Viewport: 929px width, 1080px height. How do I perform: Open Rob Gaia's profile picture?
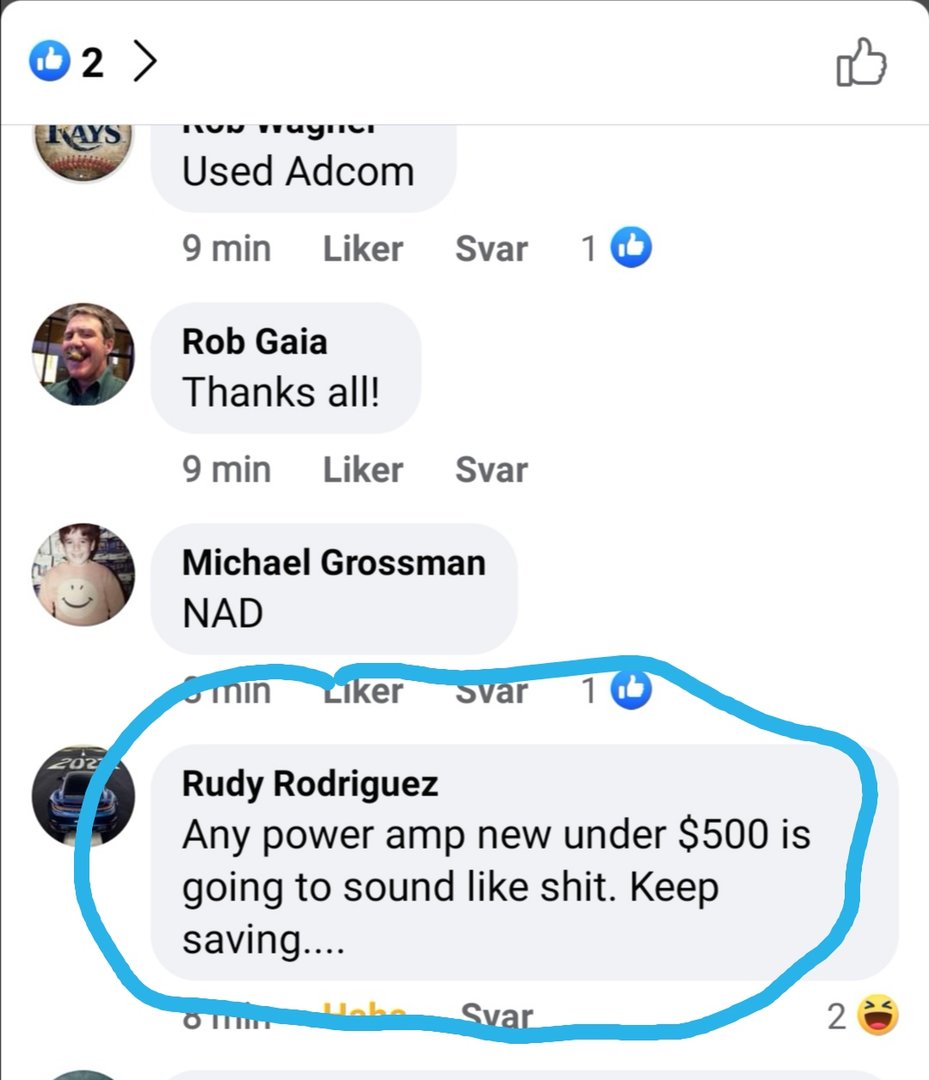tap(83, 354)
